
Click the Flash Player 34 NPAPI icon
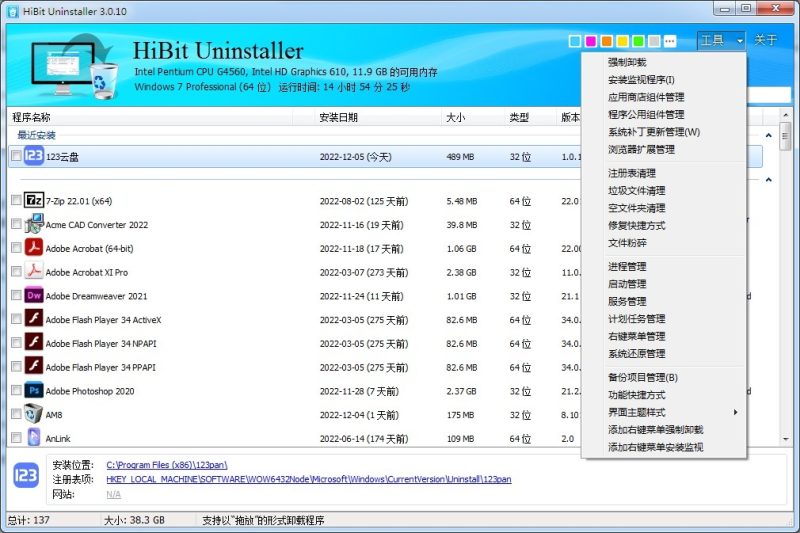click(x=34, y=342)
